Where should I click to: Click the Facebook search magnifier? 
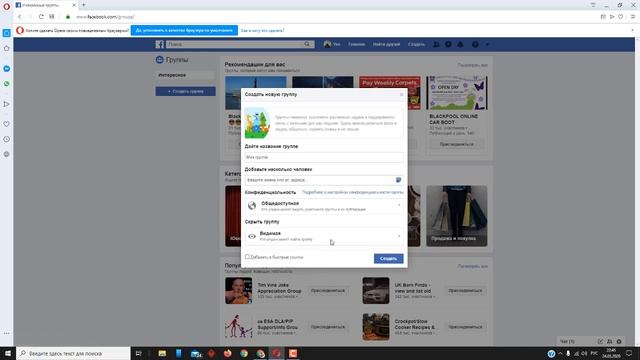307,44
